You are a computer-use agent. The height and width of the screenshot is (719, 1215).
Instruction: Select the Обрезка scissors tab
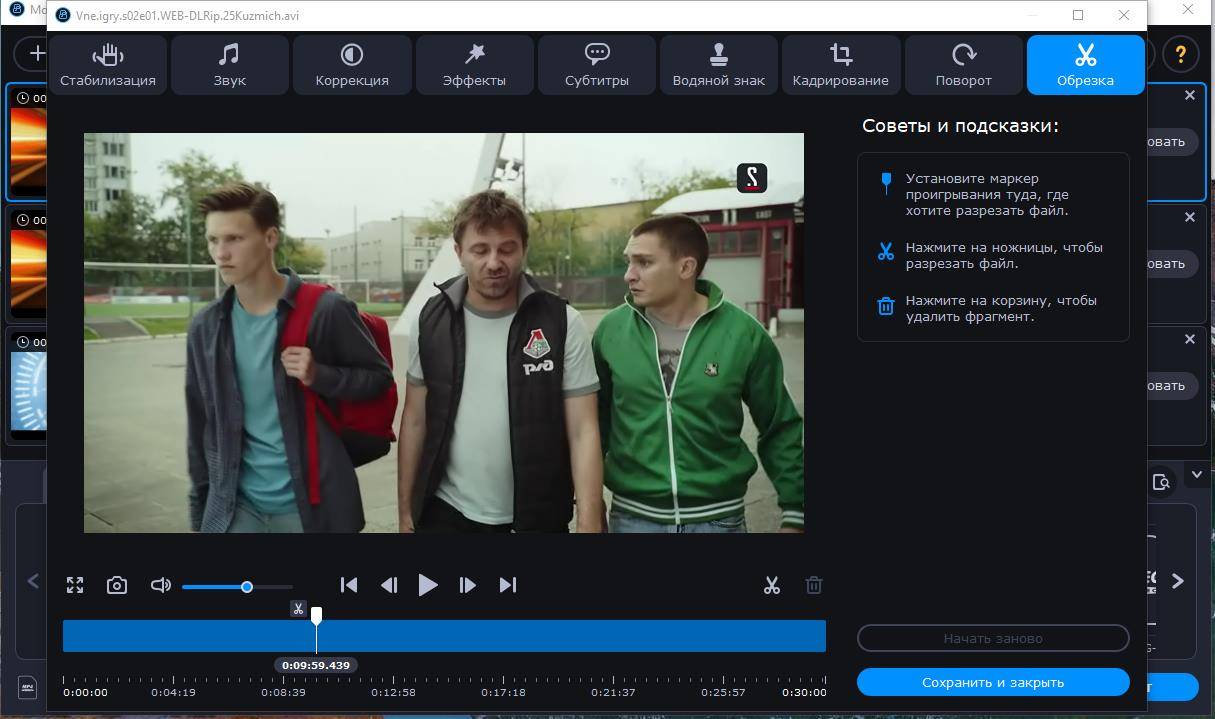[x=1086, y=65]
